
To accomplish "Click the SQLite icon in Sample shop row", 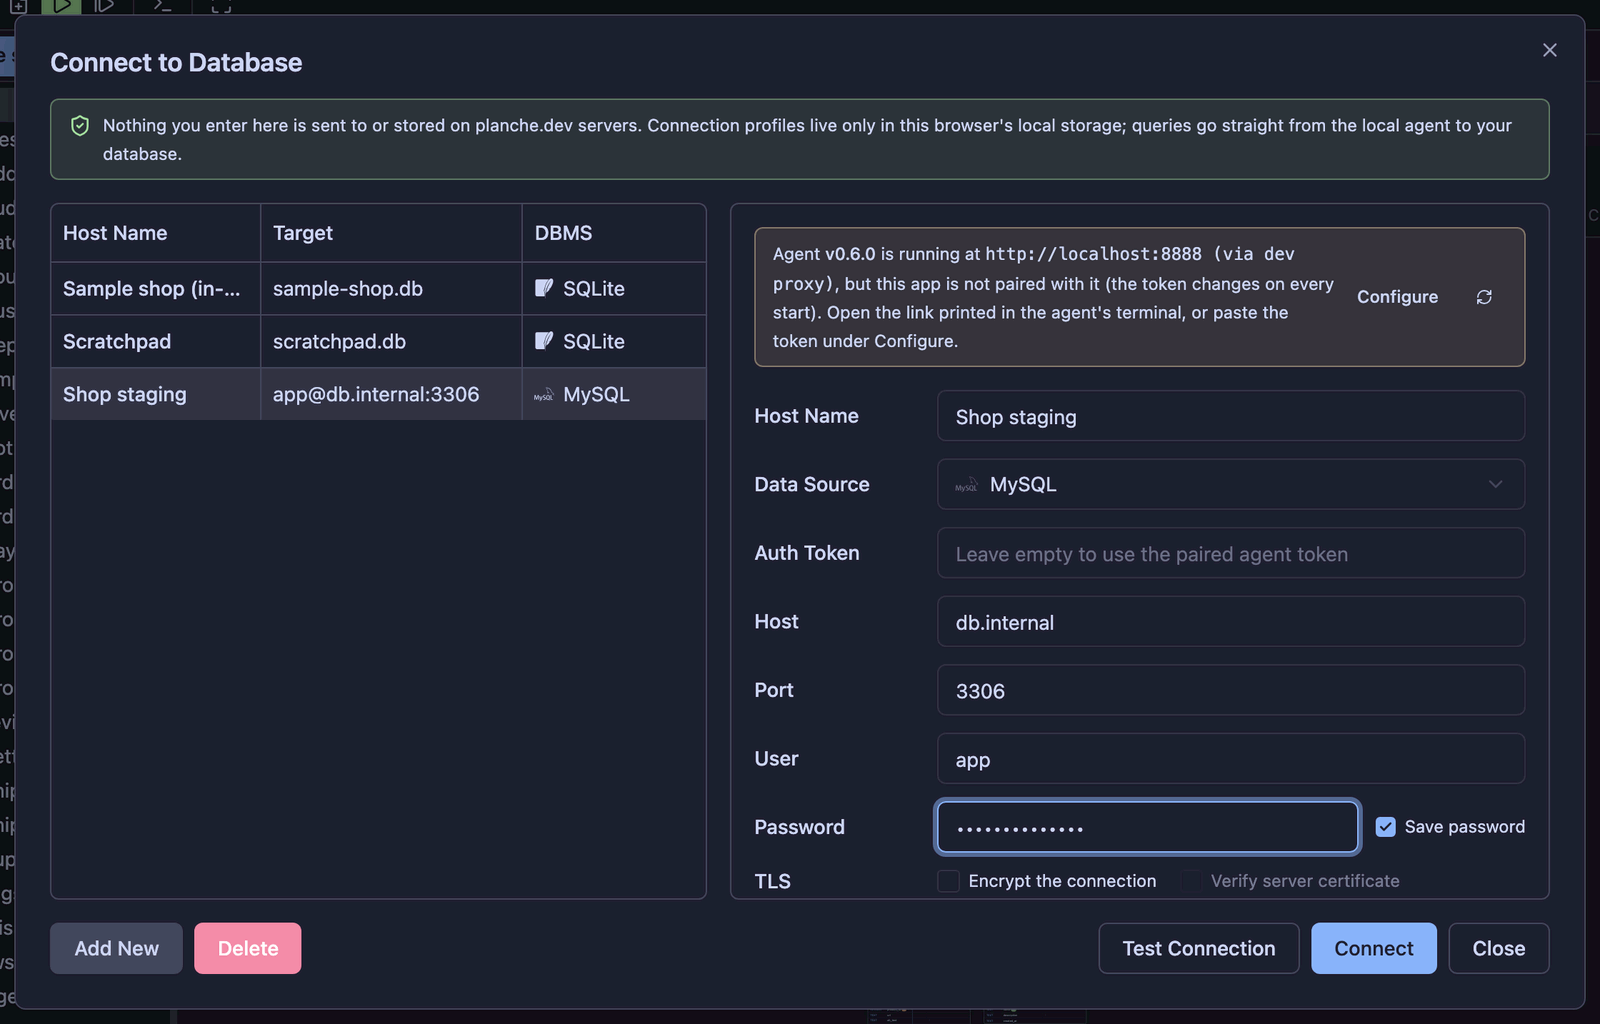I will (544, 288).
